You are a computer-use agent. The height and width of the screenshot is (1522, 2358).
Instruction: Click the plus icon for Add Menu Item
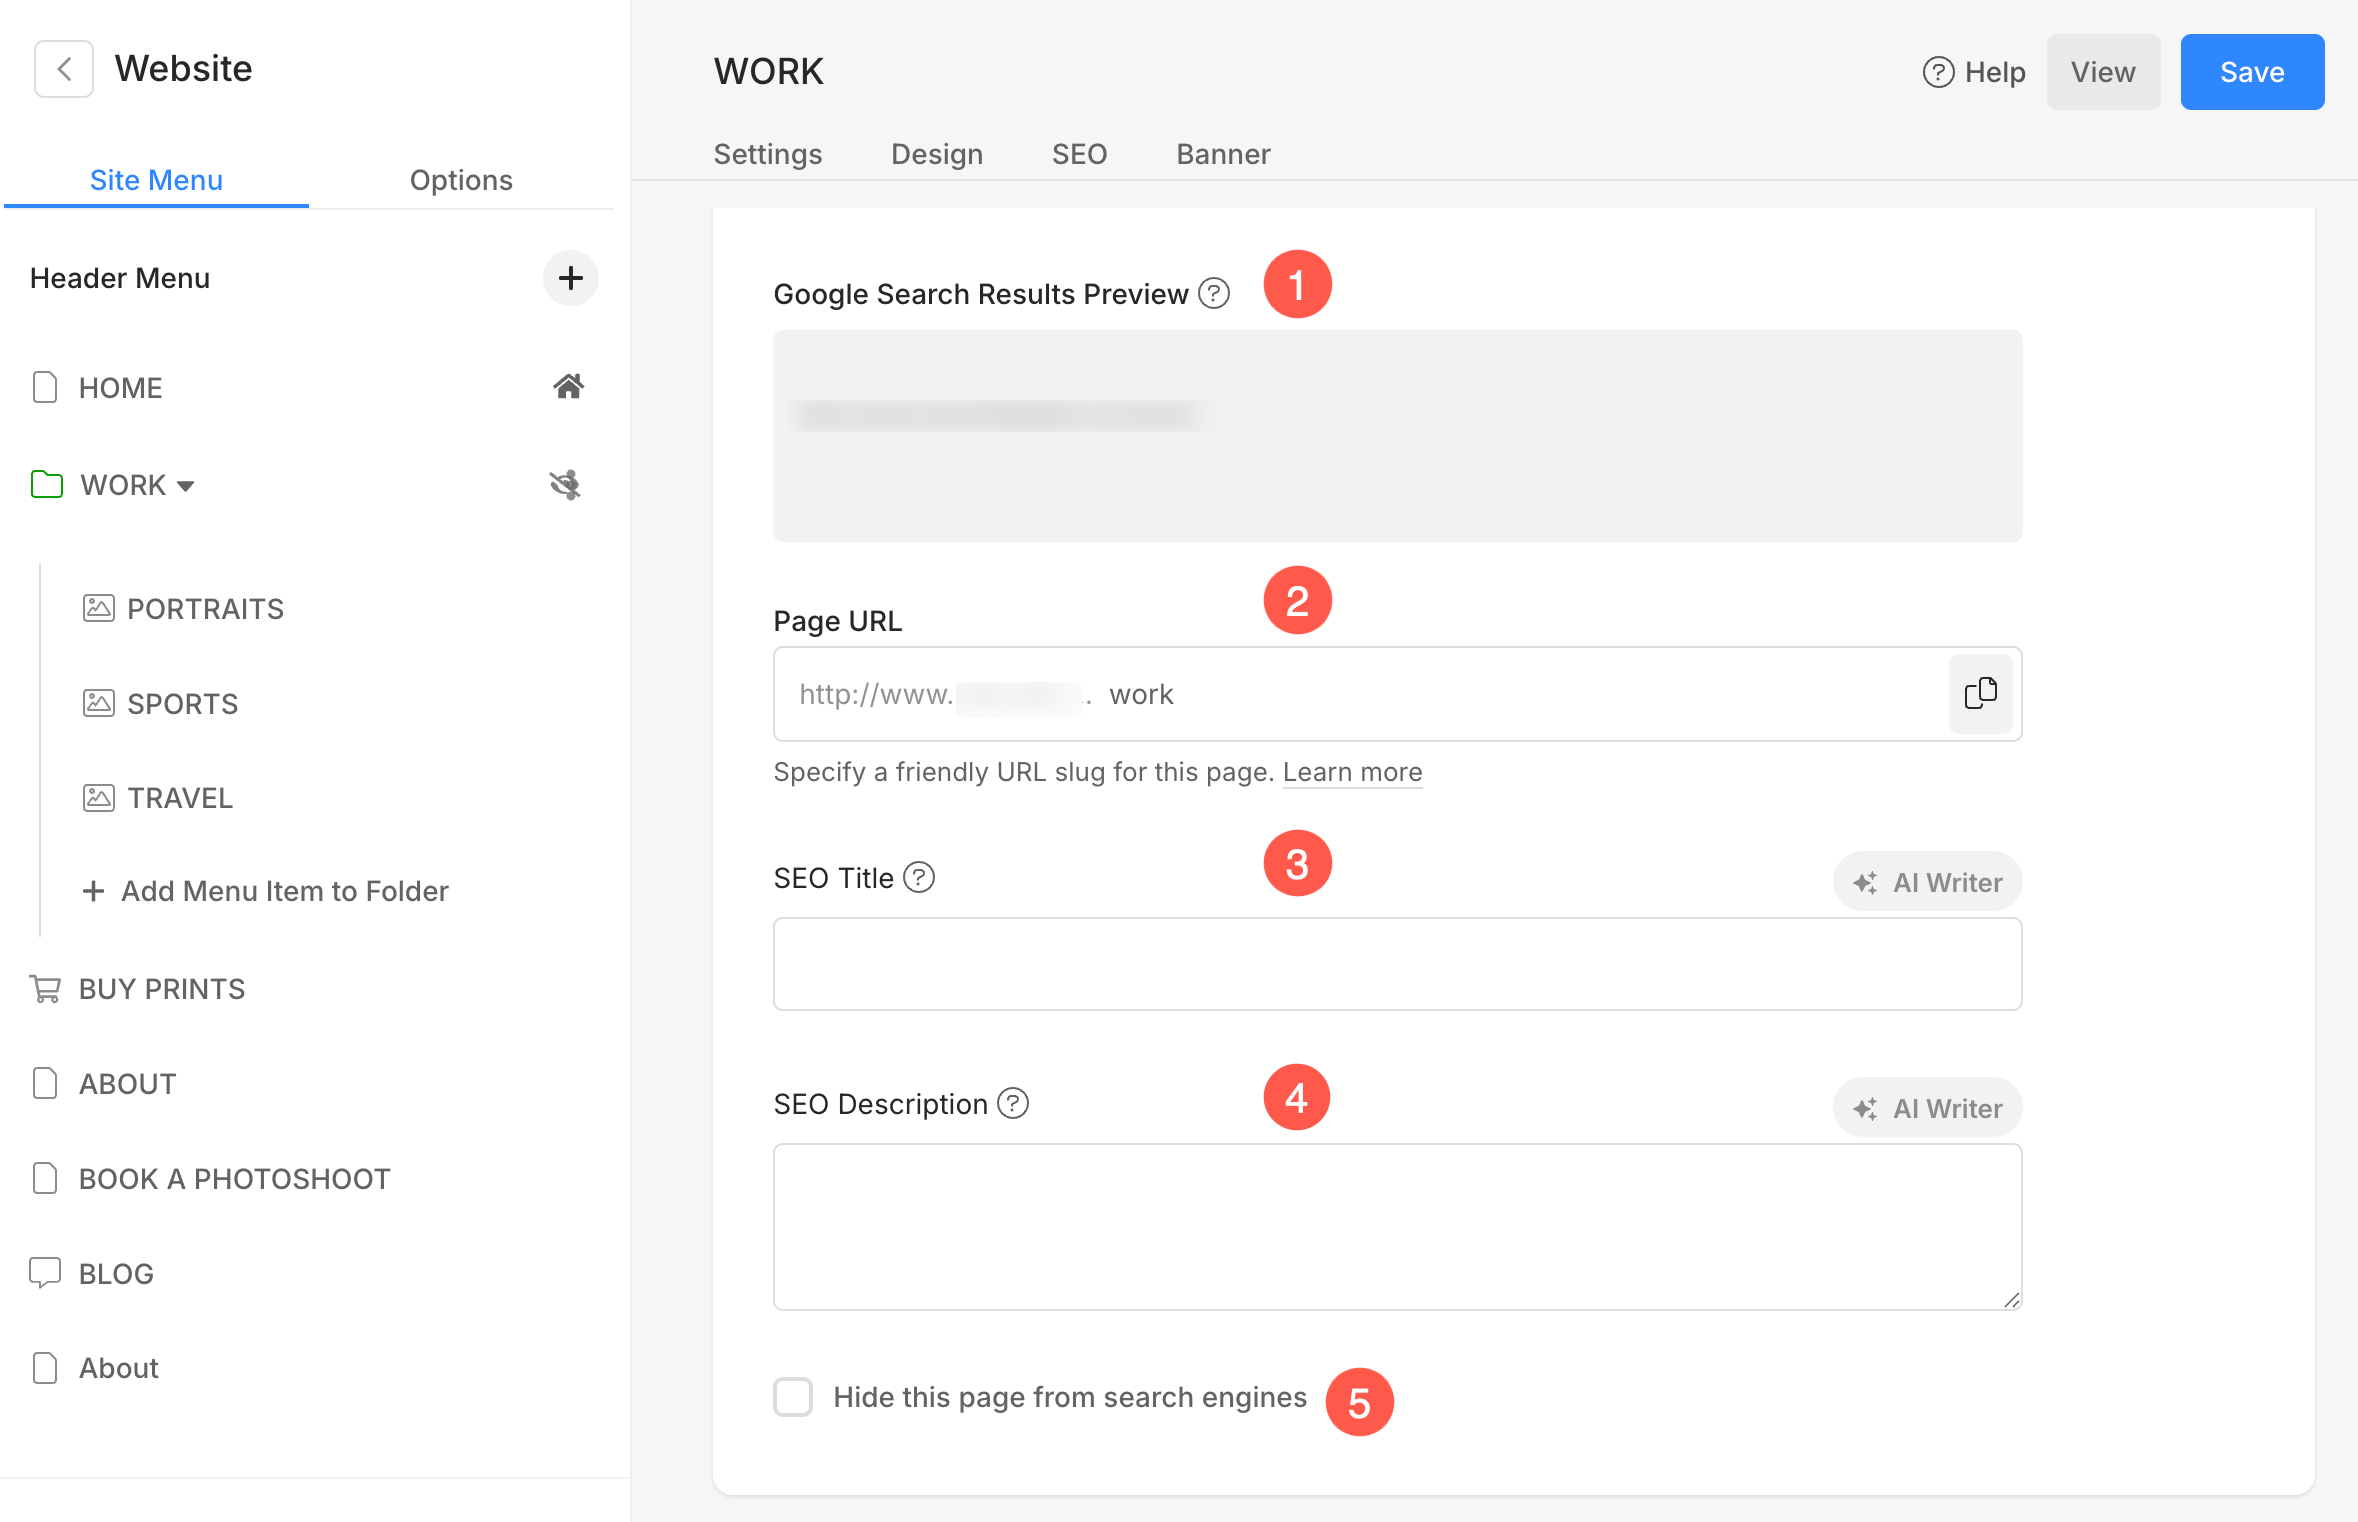coord(93,891)
